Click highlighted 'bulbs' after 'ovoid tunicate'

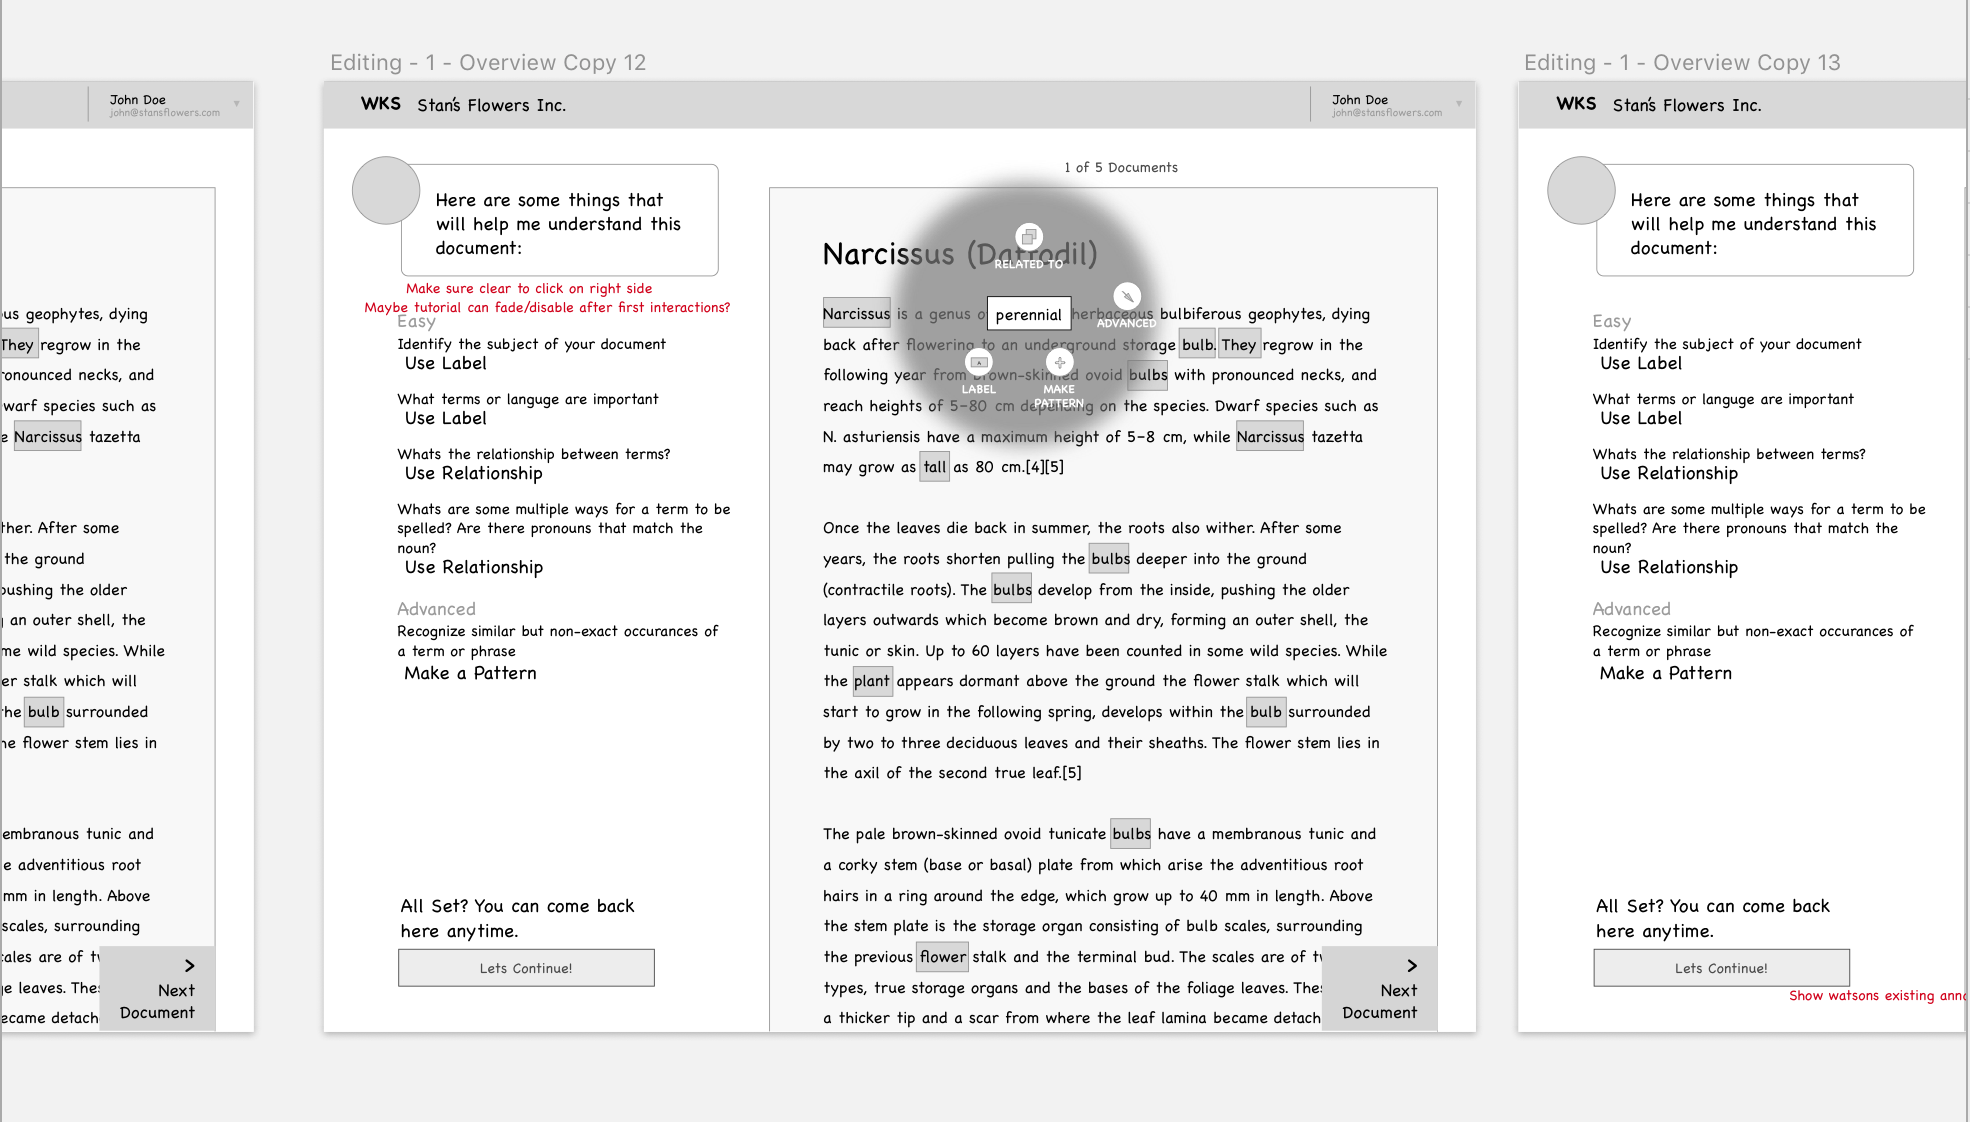[x=1131, y=834]
